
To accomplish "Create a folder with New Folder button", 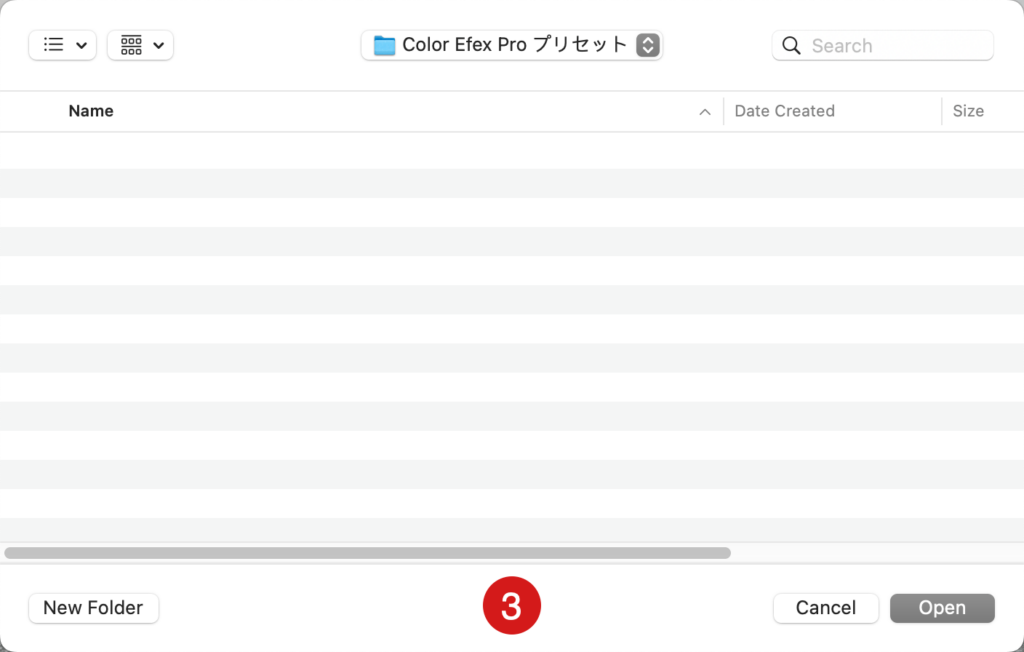I will pyautogui.click(x=93, y=608).
